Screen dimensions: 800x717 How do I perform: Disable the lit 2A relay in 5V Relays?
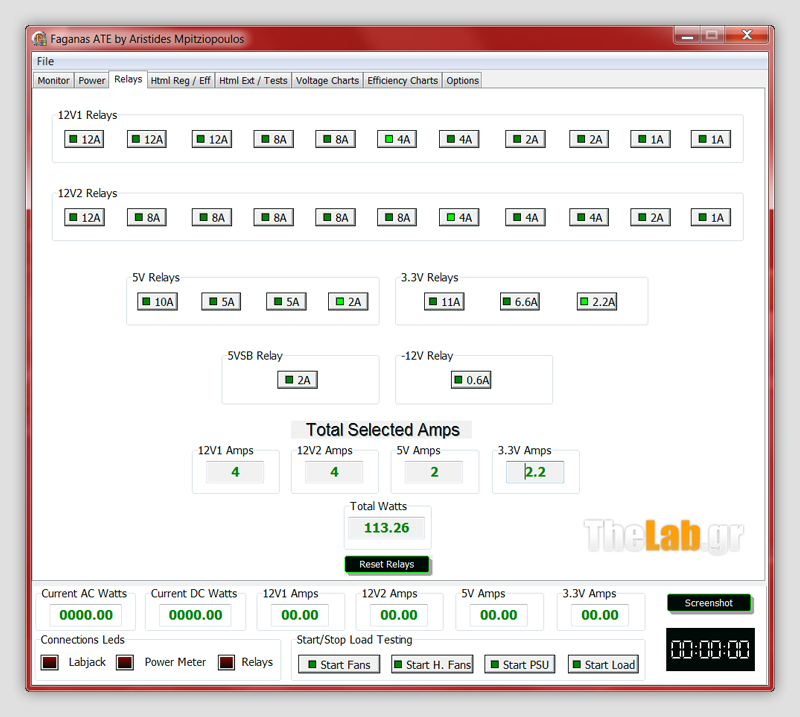pyautogui.click(x=348, y=302)
